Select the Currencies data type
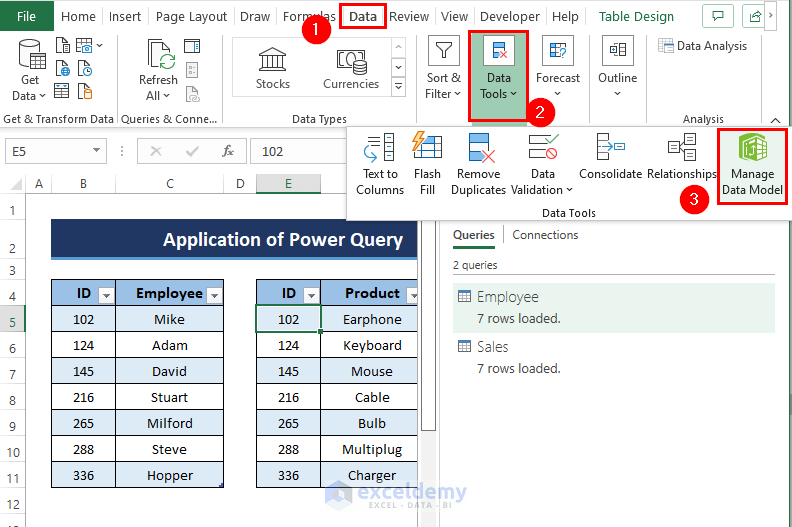Screen dimensions: 792x527 coord(351,69)
